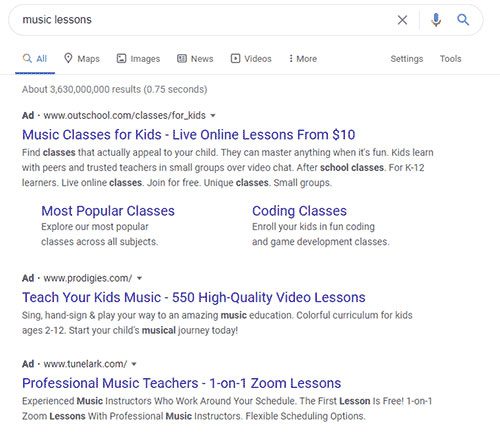Click the Ad label beside the outschool.com URL

(28, 115)
